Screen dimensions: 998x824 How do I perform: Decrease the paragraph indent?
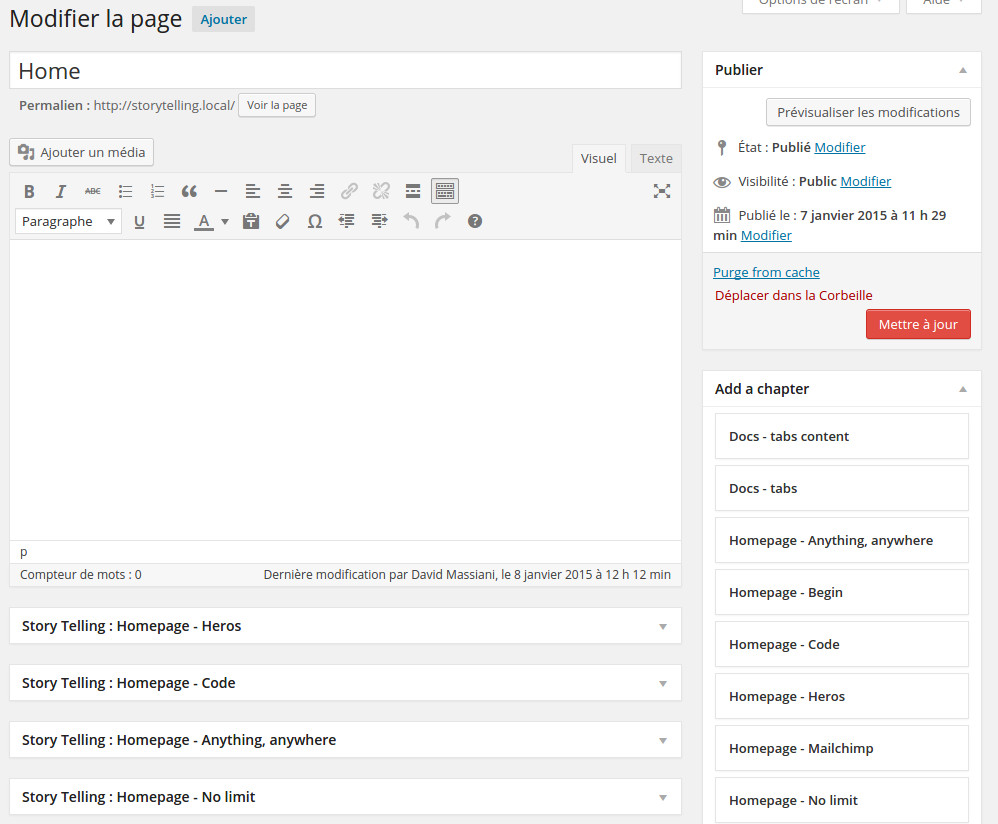(x=346, y=221)
